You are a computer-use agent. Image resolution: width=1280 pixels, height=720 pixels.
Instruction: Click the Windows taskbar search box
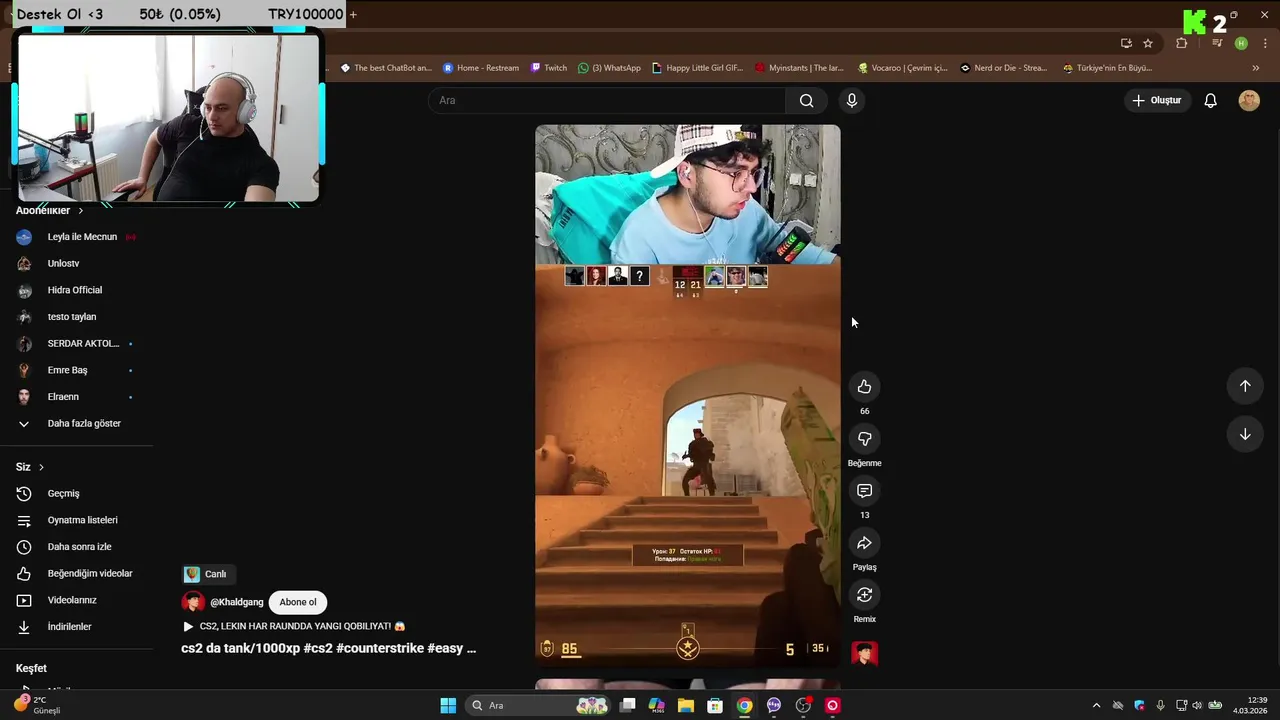pos(540,705)
